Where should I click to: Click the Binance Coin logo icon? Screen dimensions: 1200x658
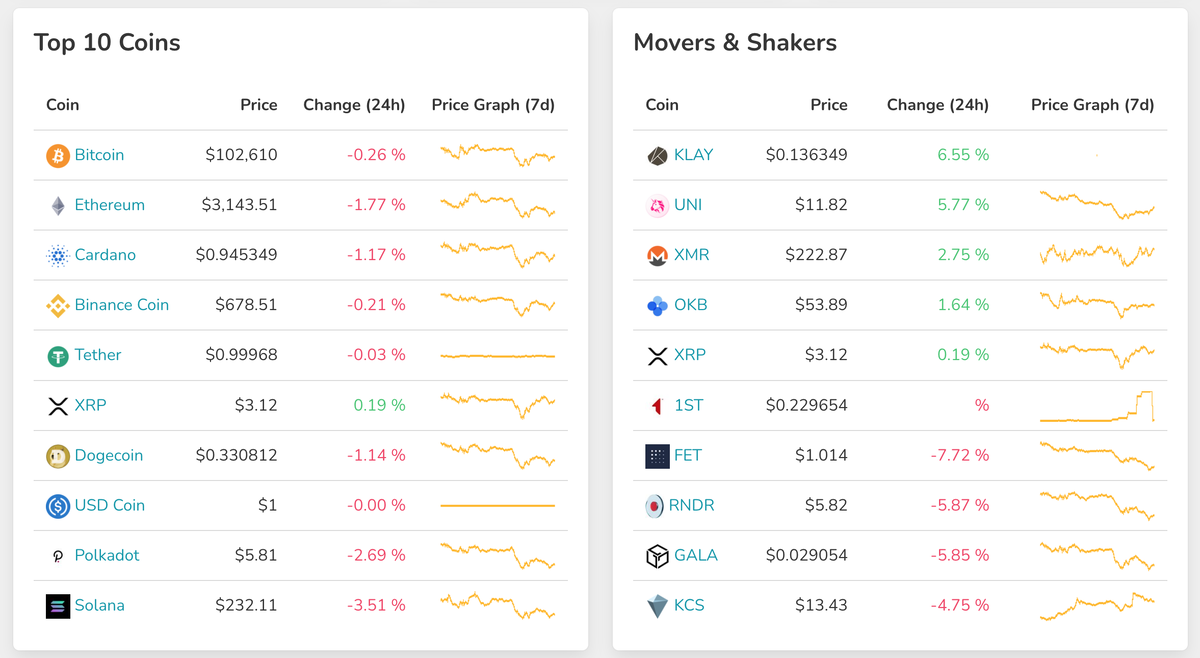point(58,306)
